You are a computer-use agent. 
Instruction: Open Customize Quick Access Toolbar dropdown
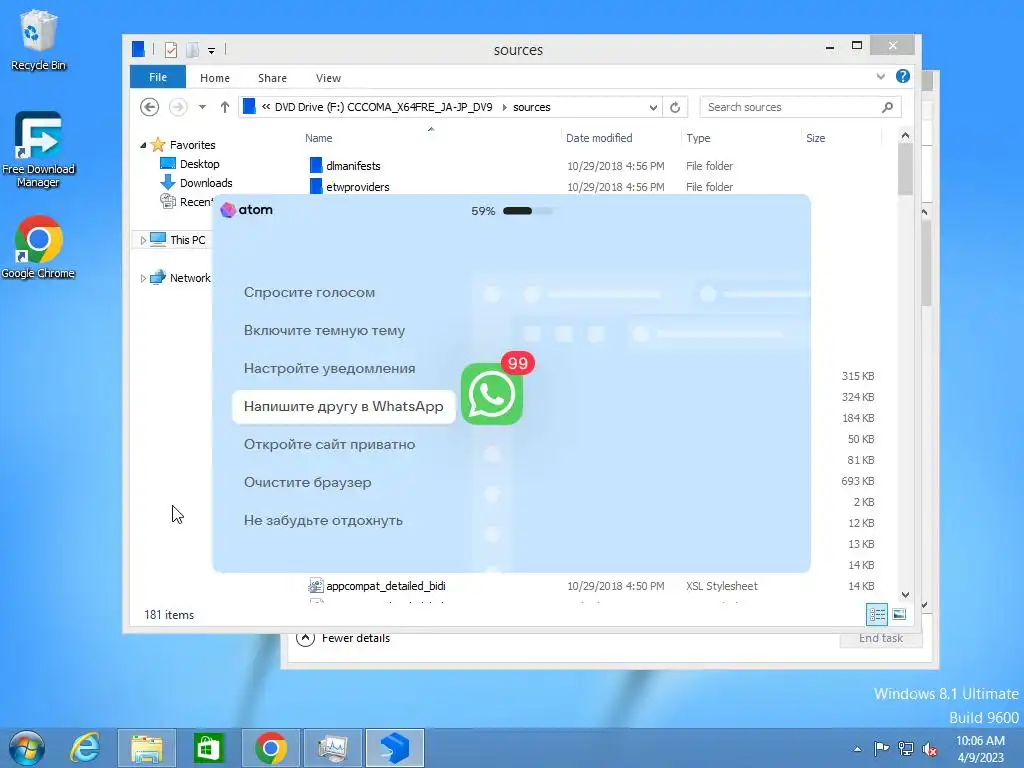click(212, 50)
